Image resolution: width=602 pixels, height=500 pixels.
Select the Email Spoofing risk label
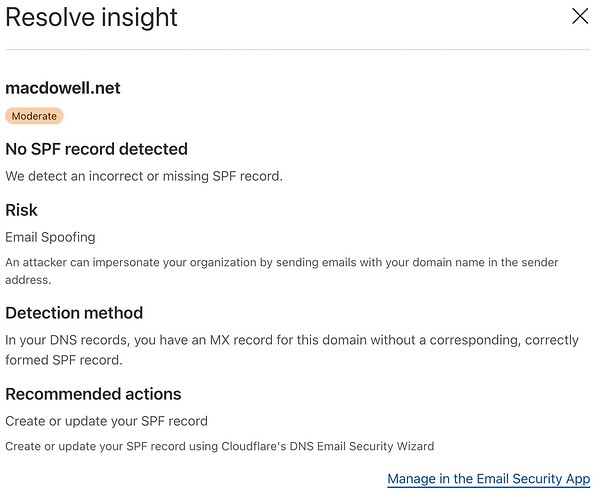(x=49, y=237)
